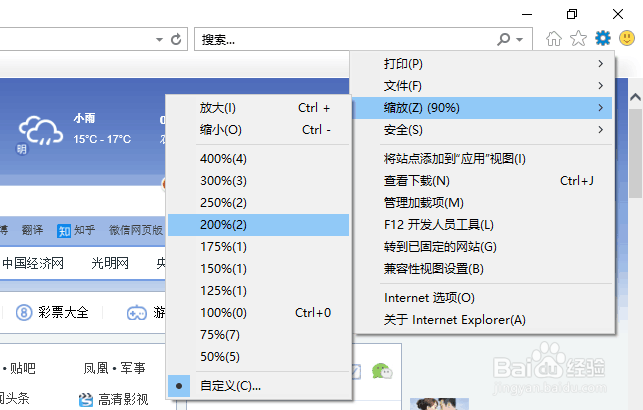This screenshot has height=410, width=643.
Task: Open the 中国经济网 link
Action: 33,263
